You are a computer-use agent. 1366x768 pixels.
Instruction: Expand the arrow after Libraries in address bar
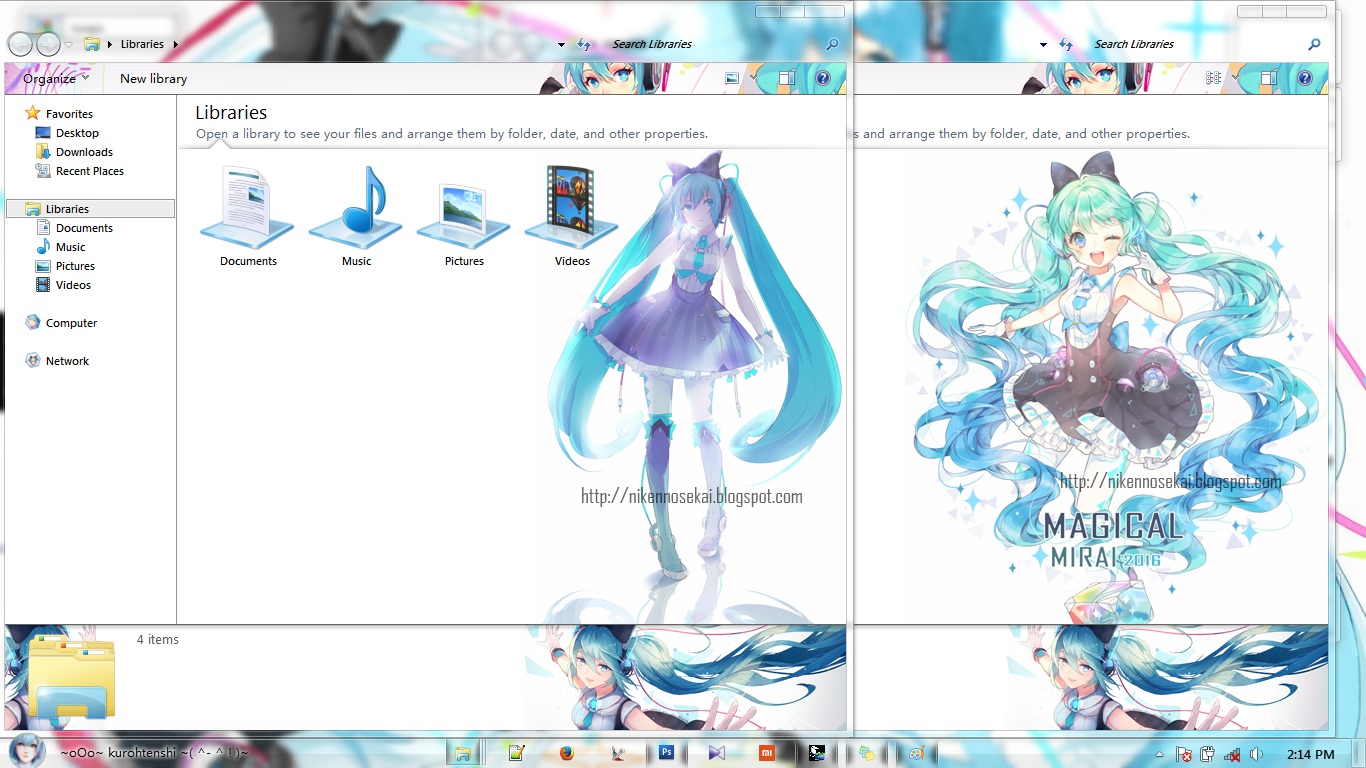click(176, 44)
